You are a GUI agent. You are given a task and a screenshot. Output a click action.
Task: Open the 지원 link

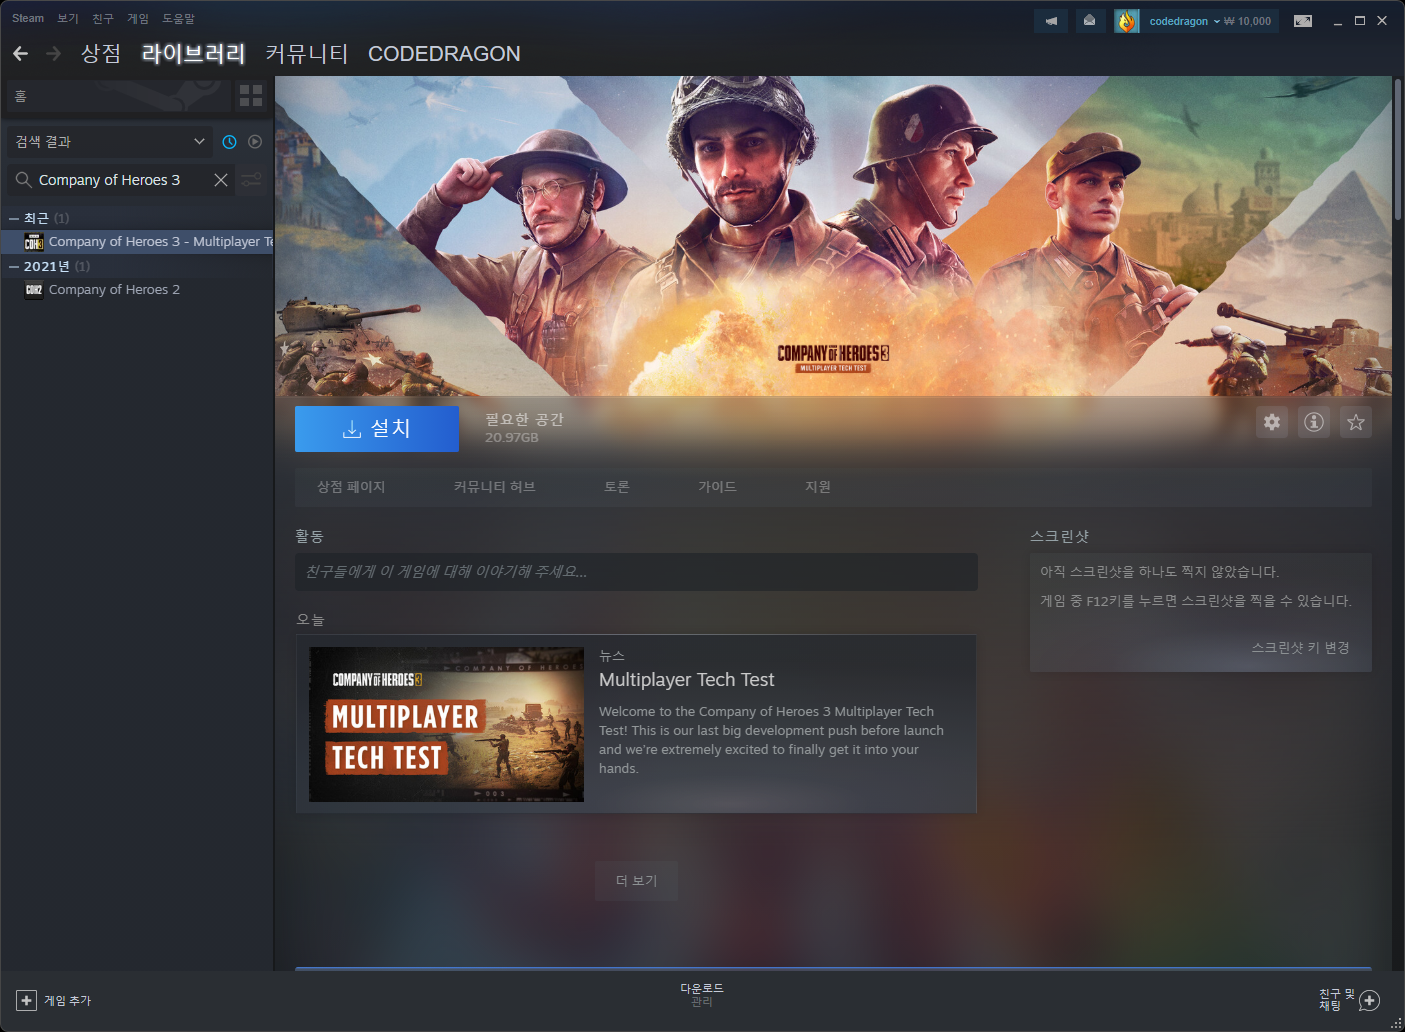pyautogui.click(x=818, y=487)
